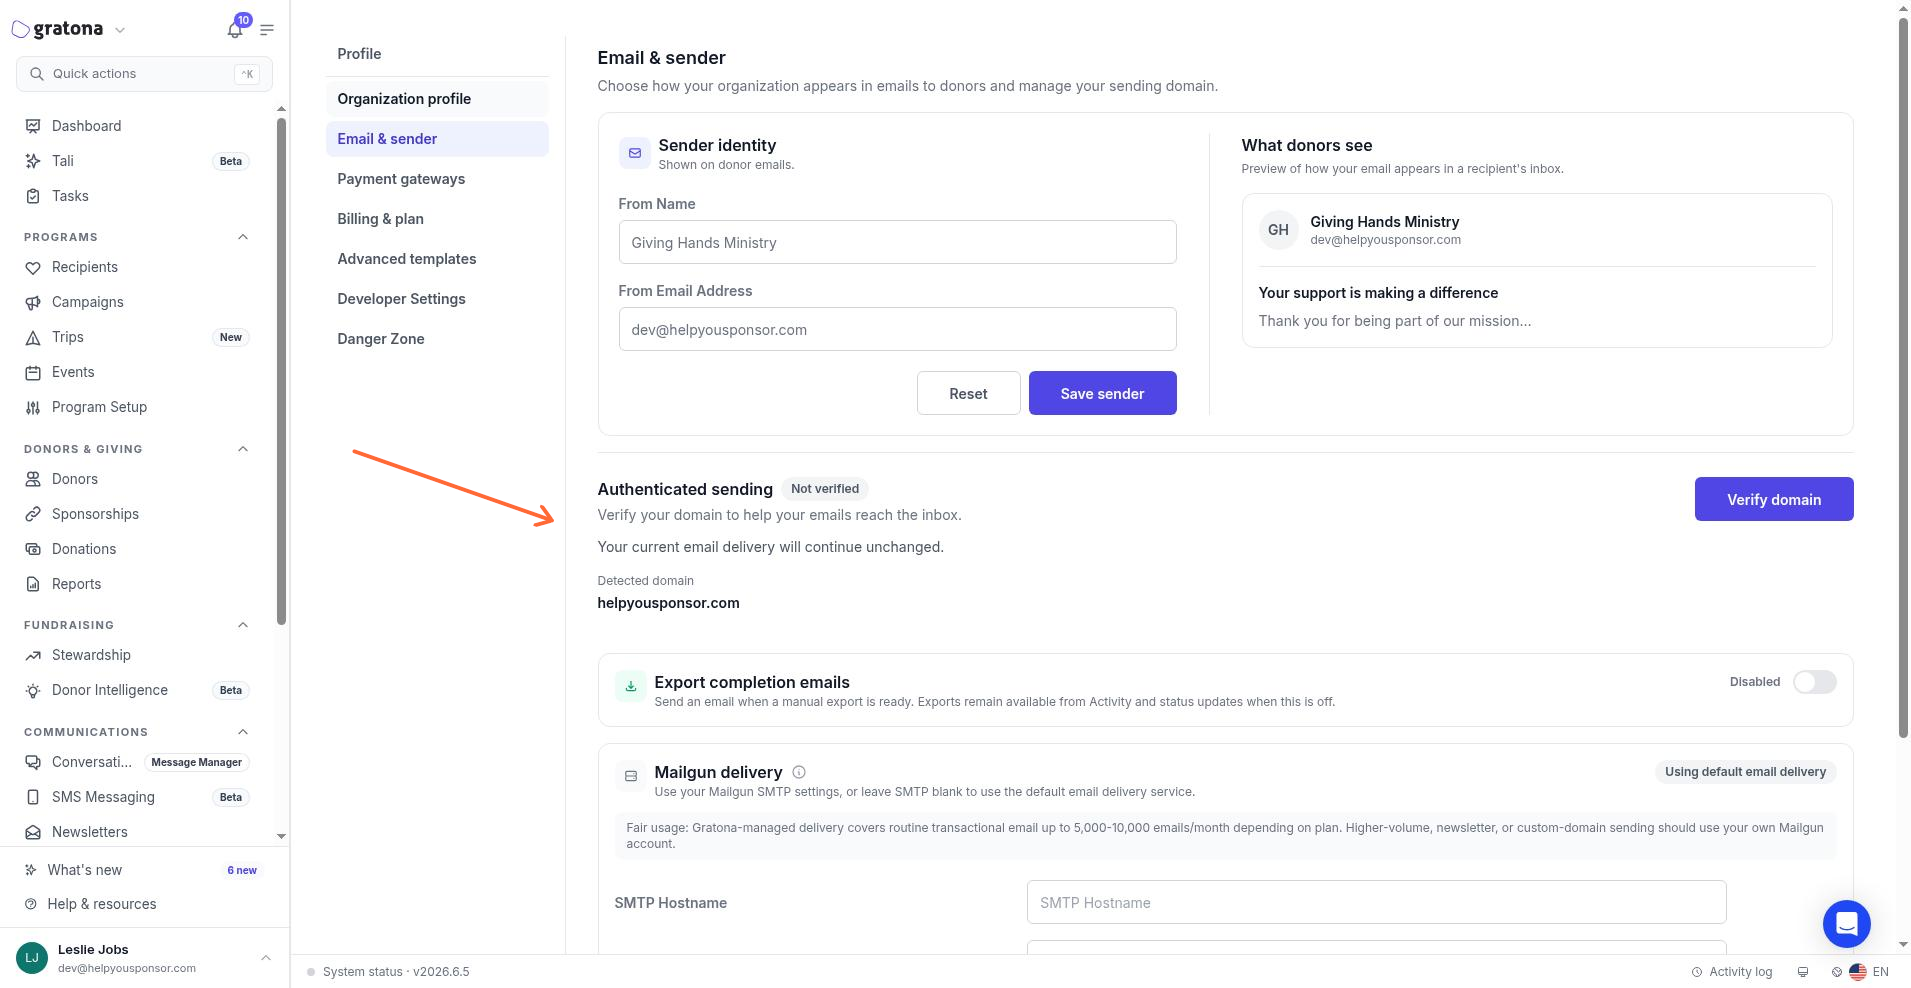Open Conversations chat icon
The height and width of the screenshot is (988, 1911).
point(33,762)
